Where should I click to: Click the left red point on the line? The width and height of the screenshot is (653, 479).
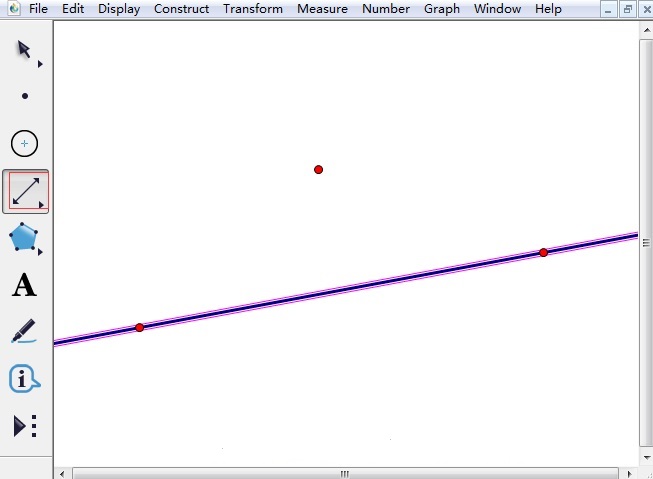[x=140, y=328]
